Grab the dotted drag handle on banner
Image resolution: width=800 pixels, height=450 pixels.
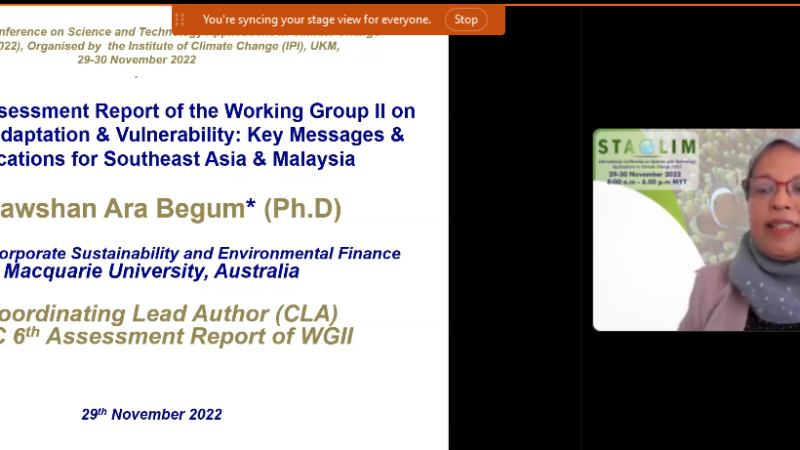tap(180, 19)
